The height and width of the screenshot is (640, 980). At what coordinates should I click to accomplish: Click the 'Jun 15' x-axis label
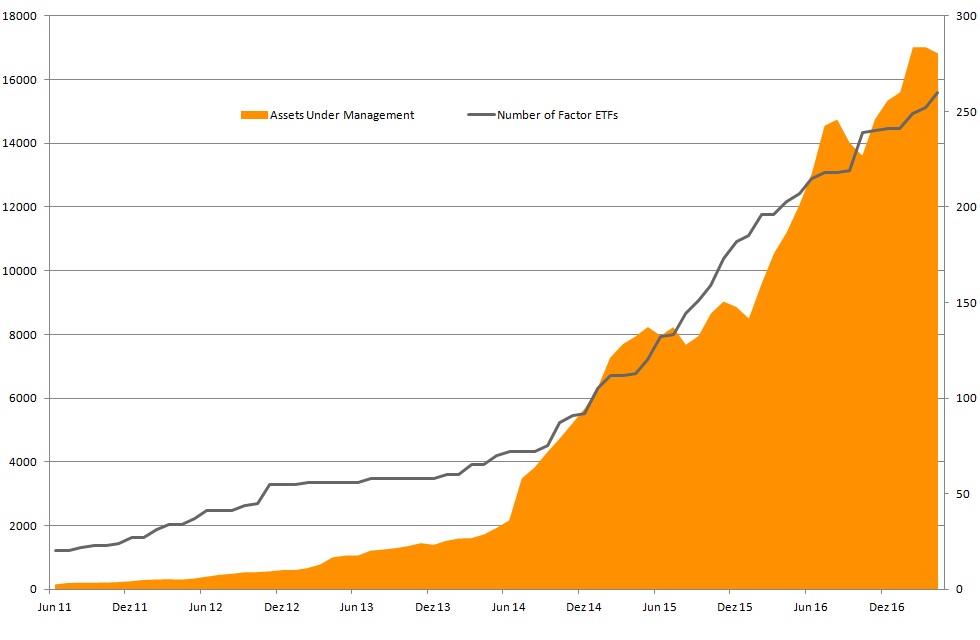[x=658, y=606]
